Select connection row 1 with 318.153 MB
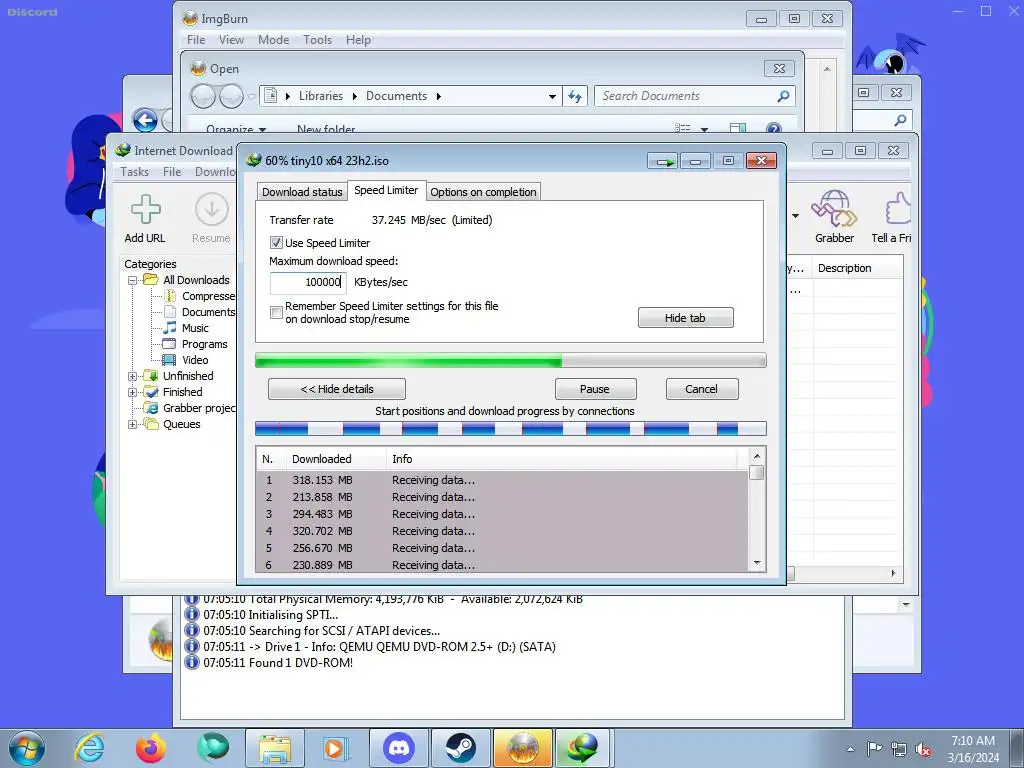The width and height of the screenshot is (1024, 768). click(502, 481)
